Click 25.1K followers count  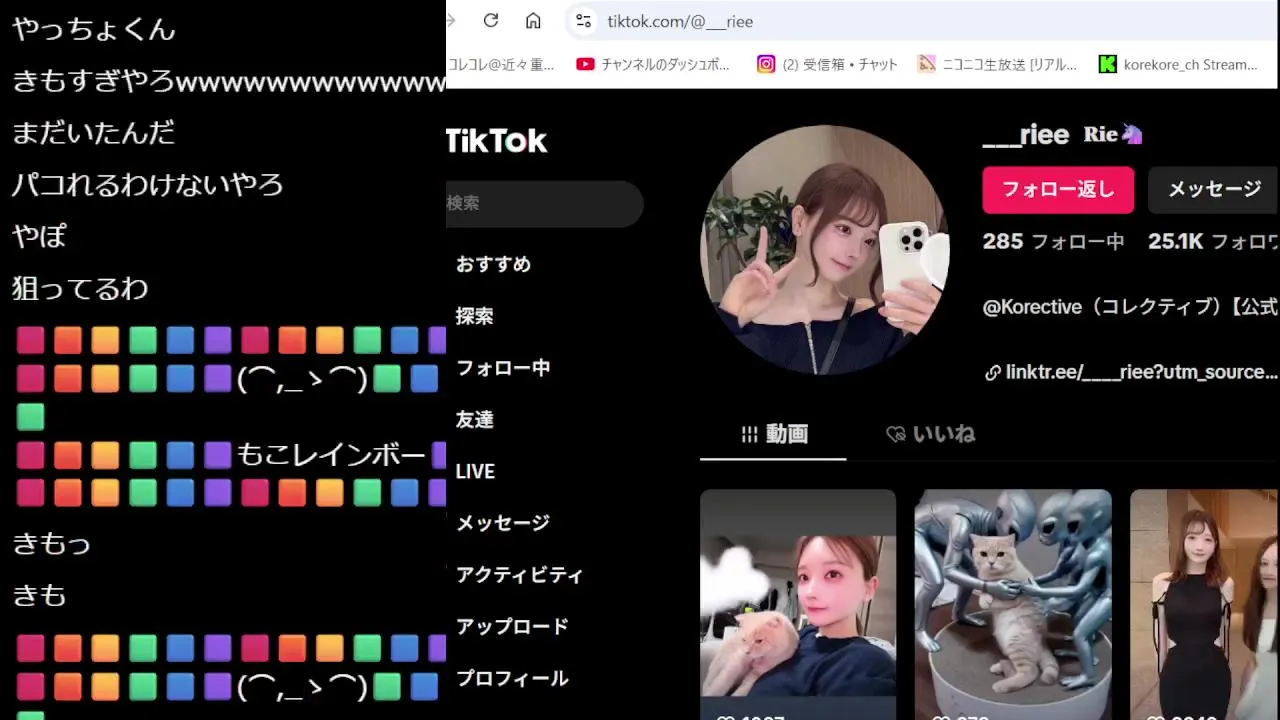[1213, 241]
